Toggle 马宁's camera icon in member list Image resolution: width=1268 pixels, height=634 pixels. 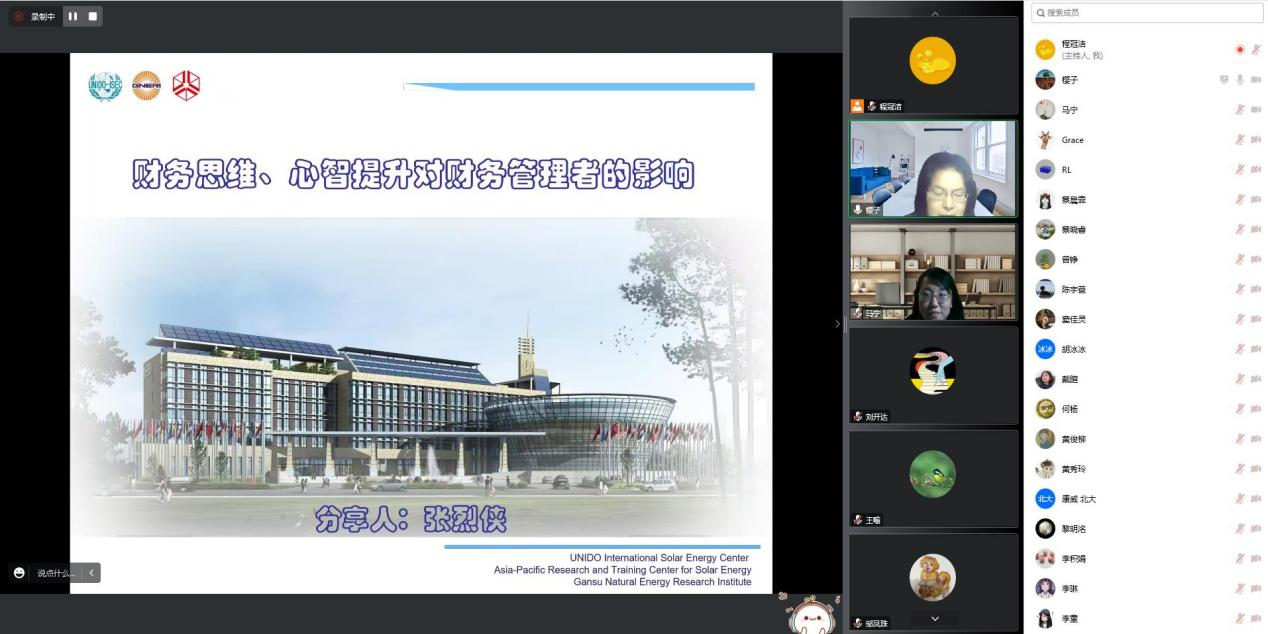click(1256, 110)
